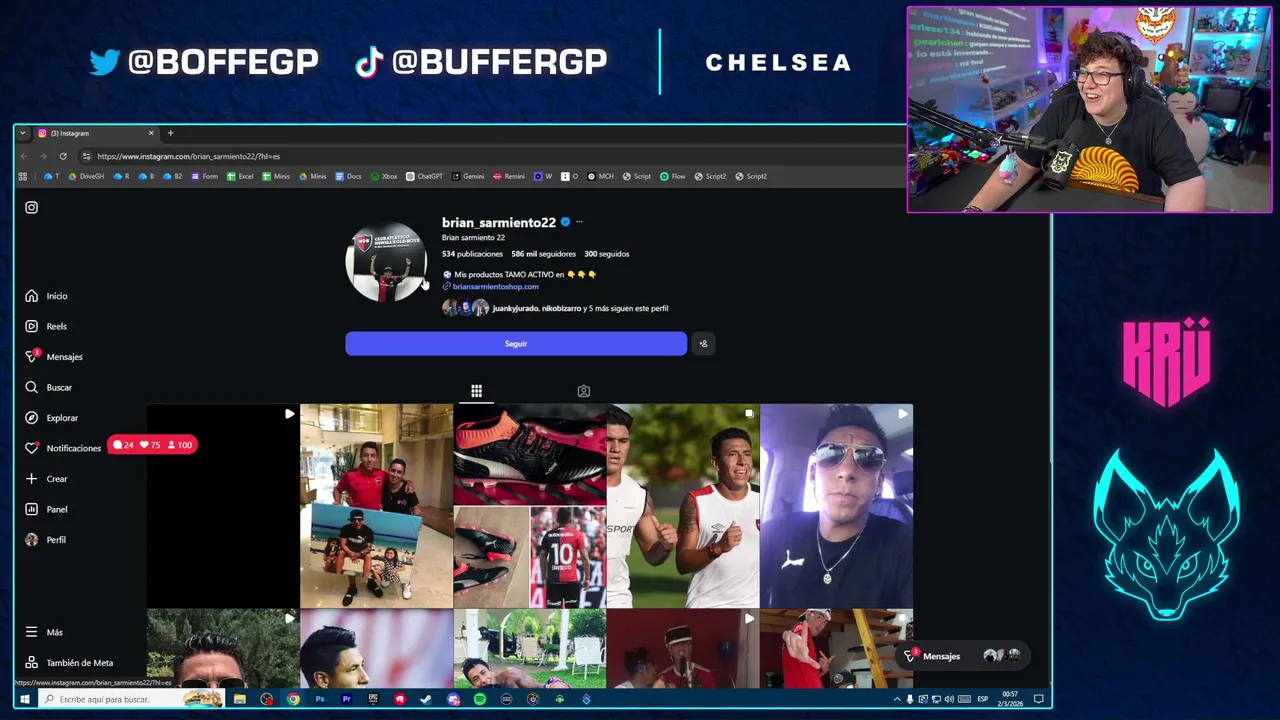This screenshot has height=720, width=1280.
Task: Click 586 mil seguidores count
Action: pyautogui.click(x=543, y=254)
